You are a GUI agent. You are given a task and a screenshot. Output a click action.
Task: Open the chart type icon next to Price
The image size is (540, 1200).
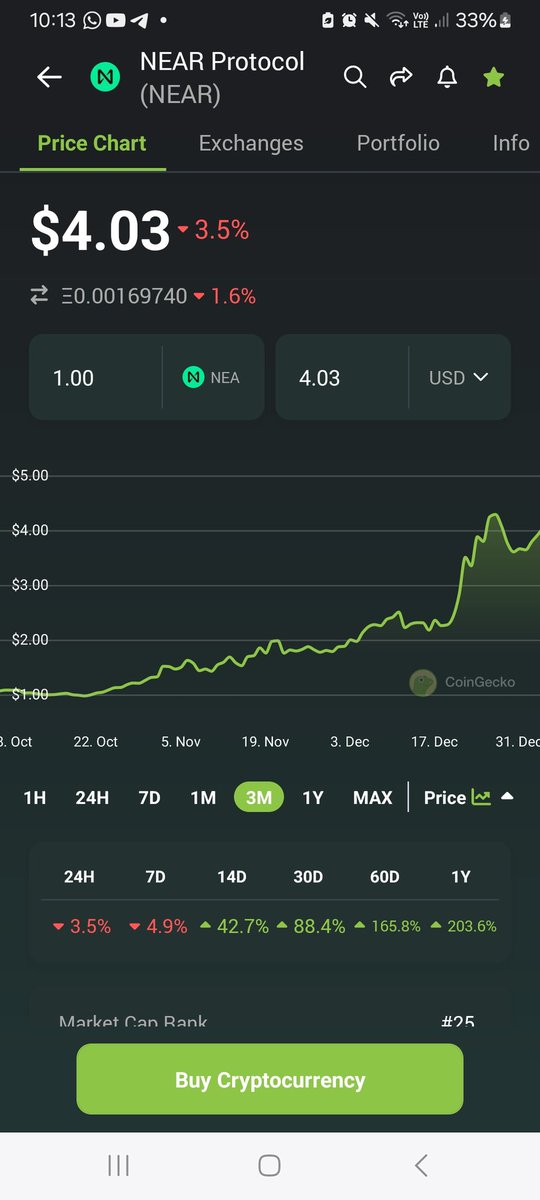(x=481, y=797)
